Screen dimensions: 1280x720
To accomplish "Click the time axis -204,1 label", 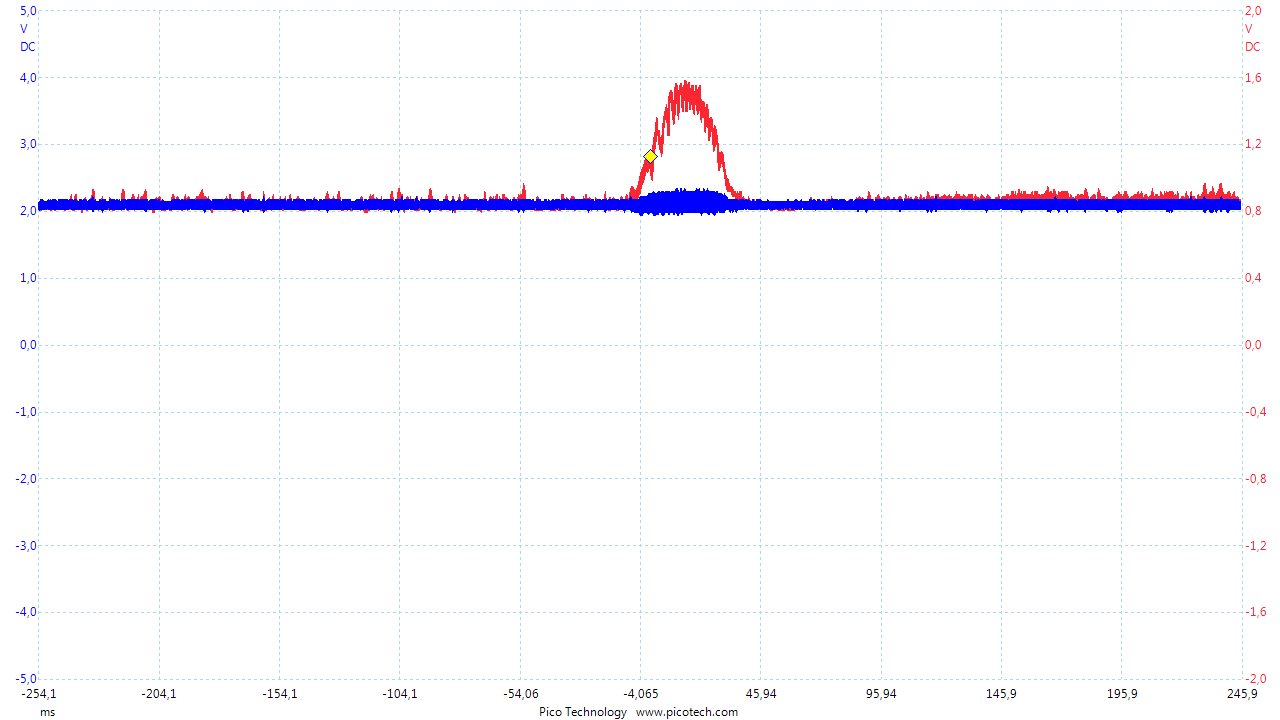I will [160, 693].
